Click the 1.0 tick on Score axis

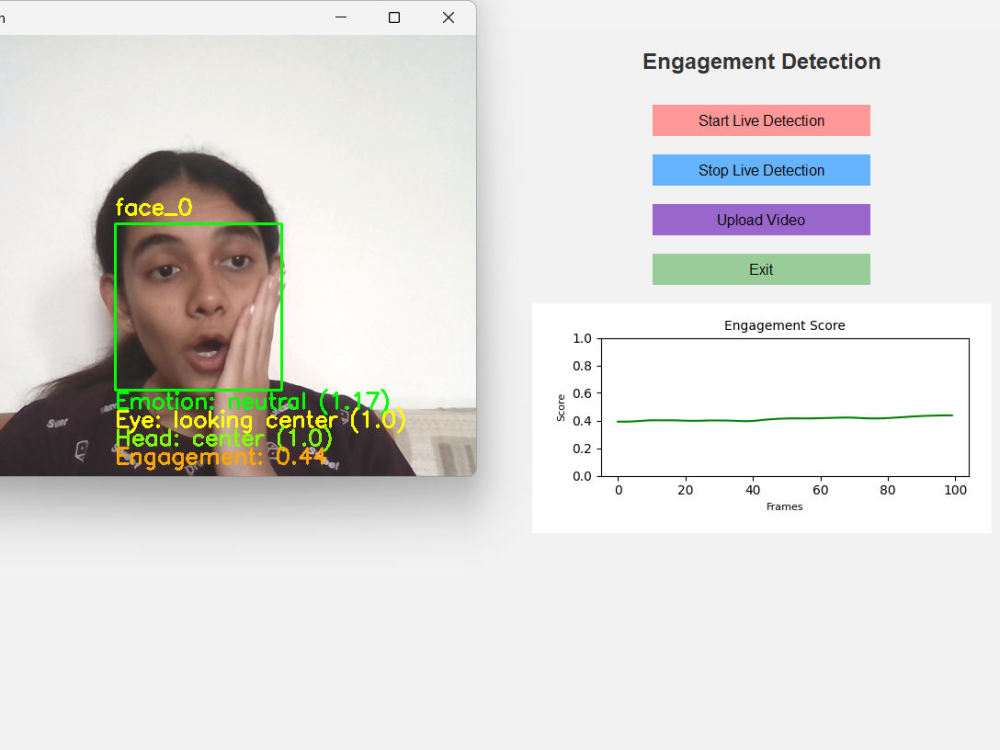(582, 338)
